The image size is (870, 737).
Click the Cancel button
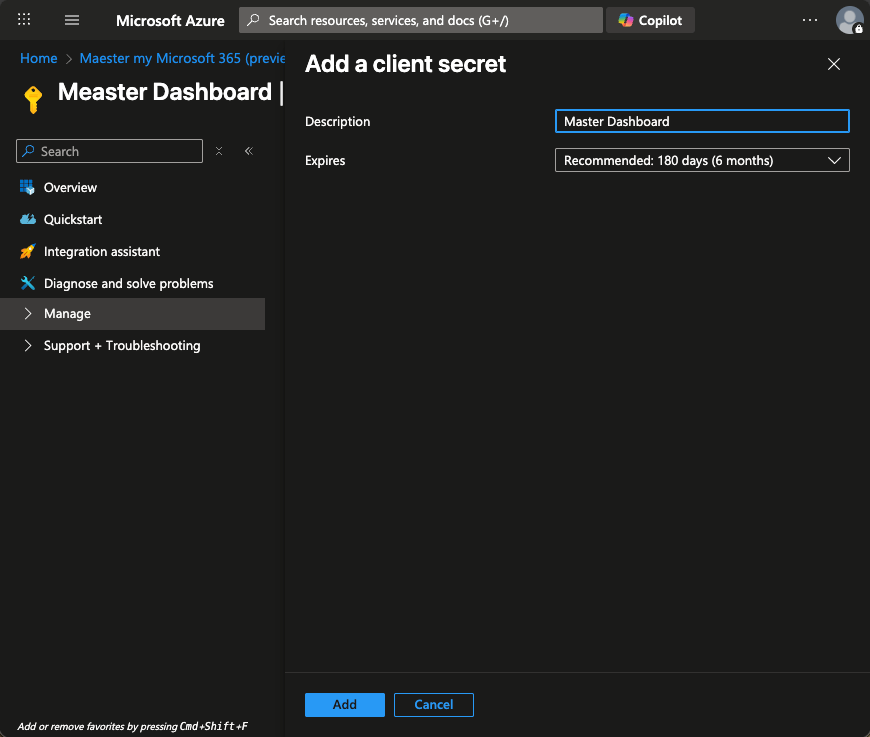click(433, 704)
